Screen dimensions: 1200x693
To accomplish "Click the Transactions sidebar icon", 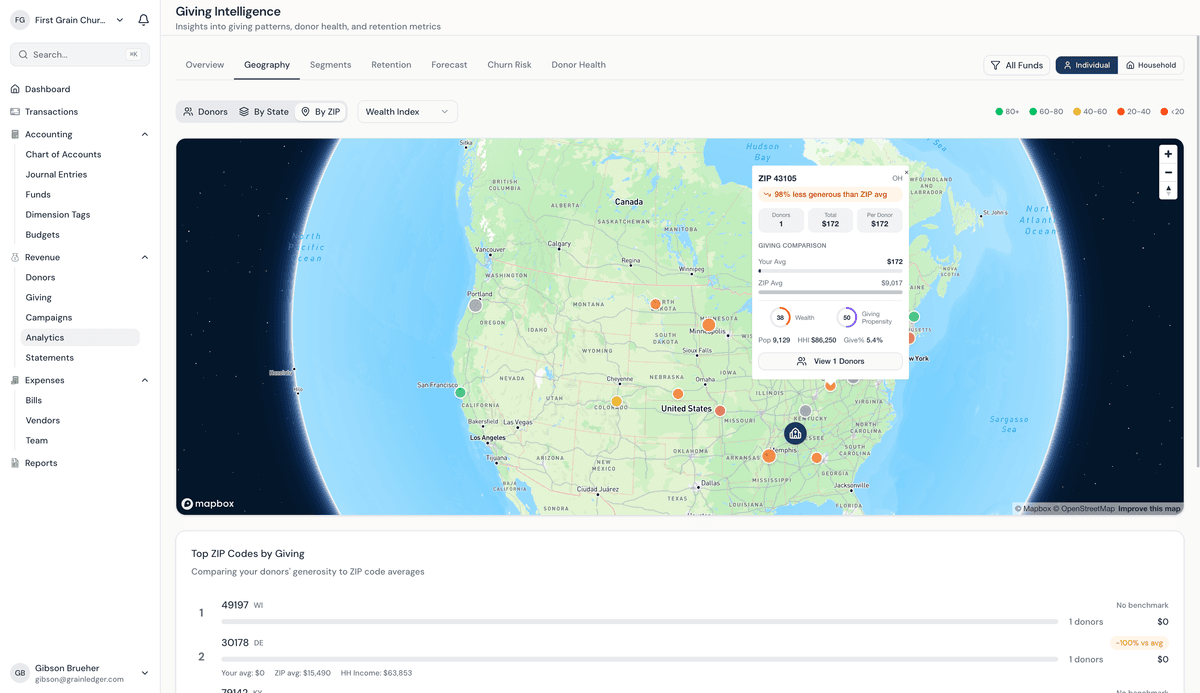I will 15,112.
